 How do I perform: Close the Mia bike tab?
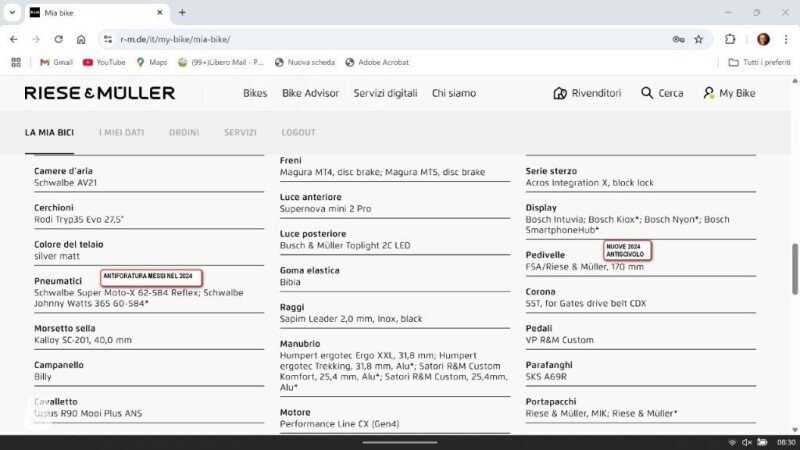(x=160, y=13)
